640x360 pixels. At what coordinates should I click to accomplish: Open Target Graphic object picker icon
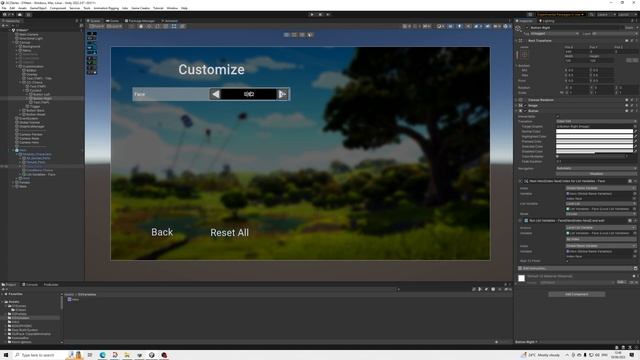point(636,127)
